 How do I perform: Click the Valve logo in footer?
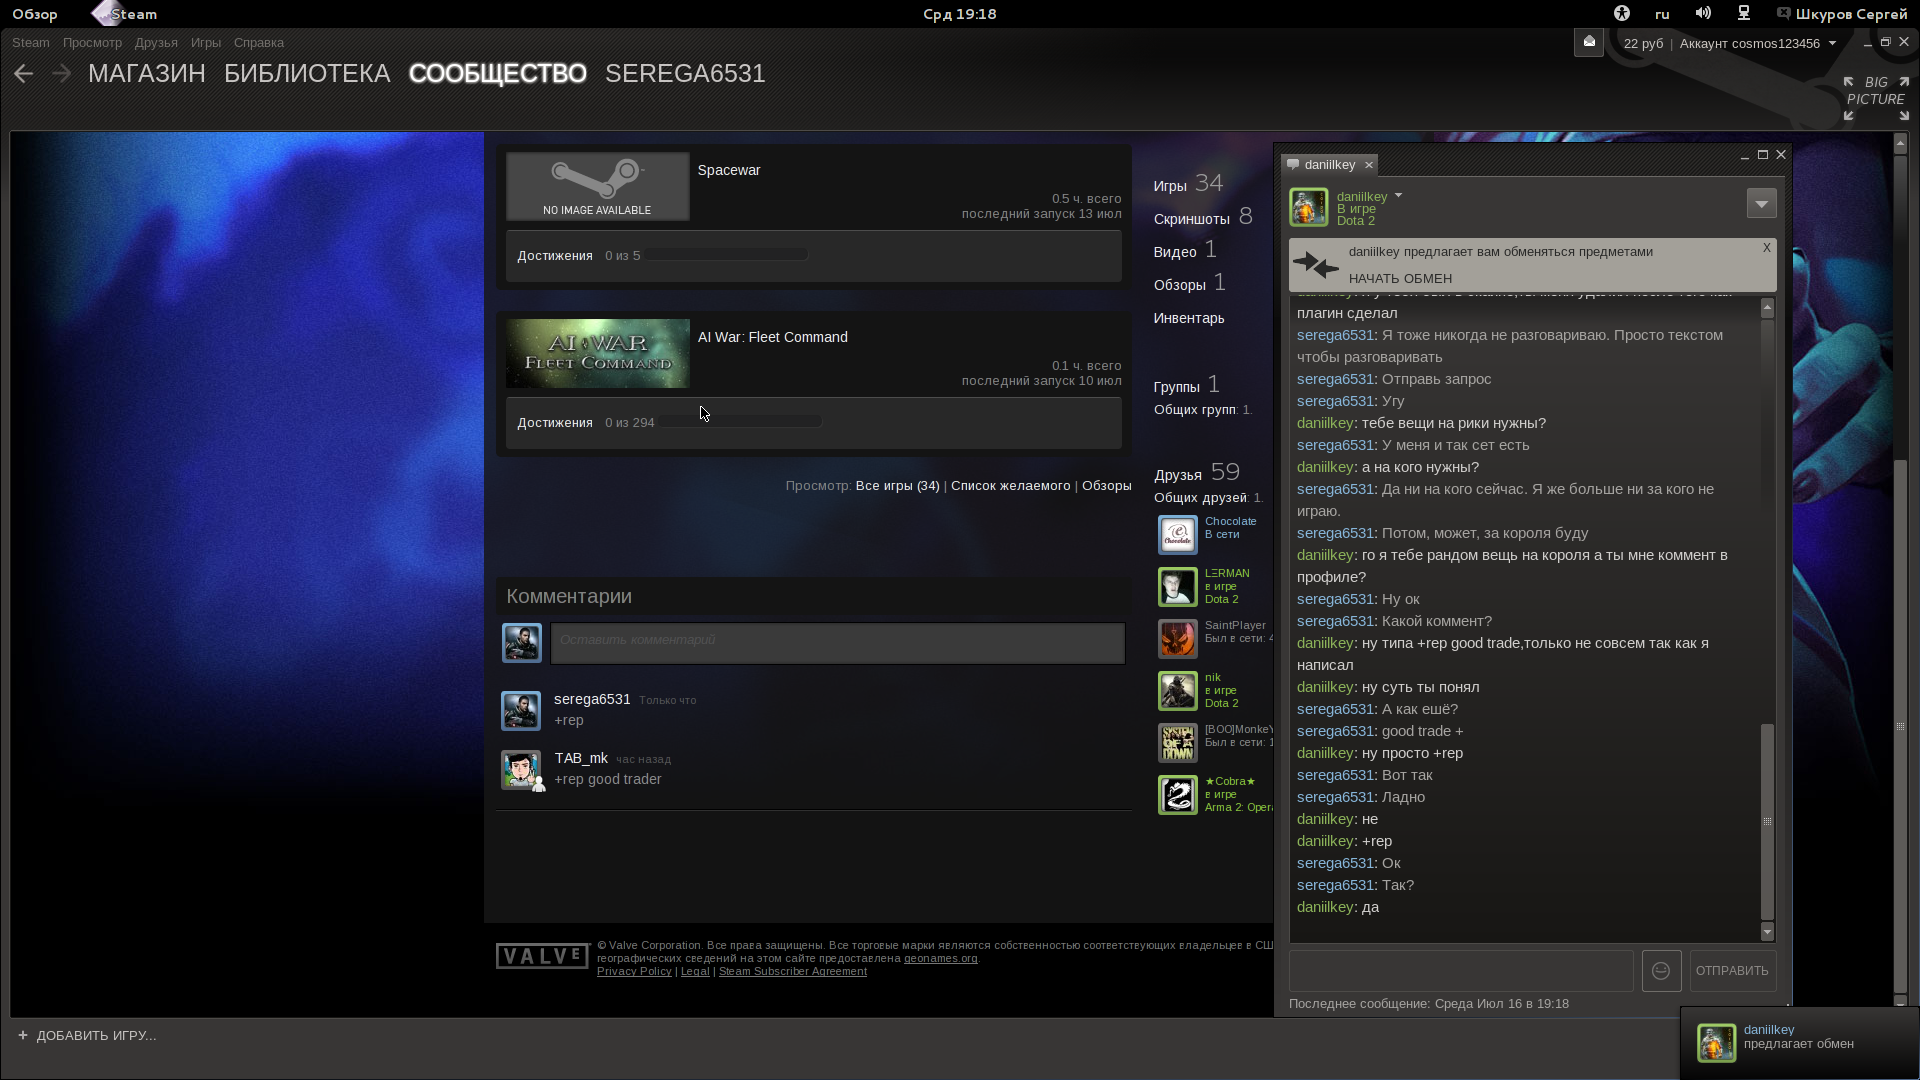tap(542, 956)
